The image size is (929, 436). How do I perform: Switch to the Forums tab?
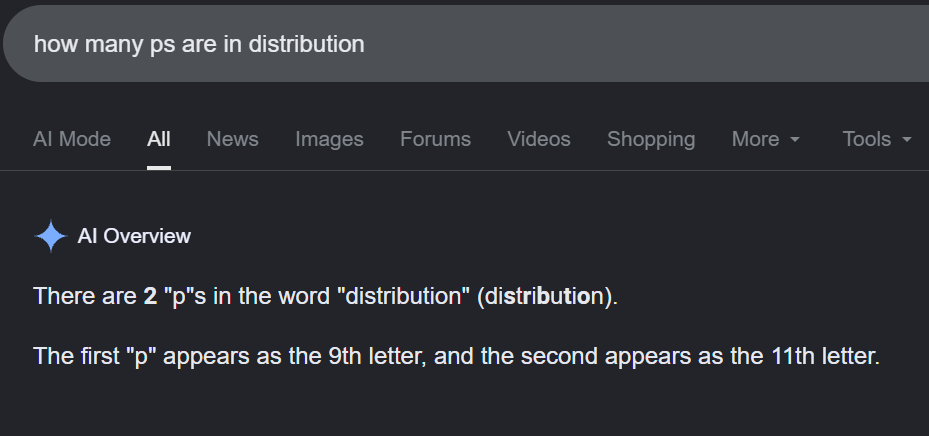click(x=435, y=139)
